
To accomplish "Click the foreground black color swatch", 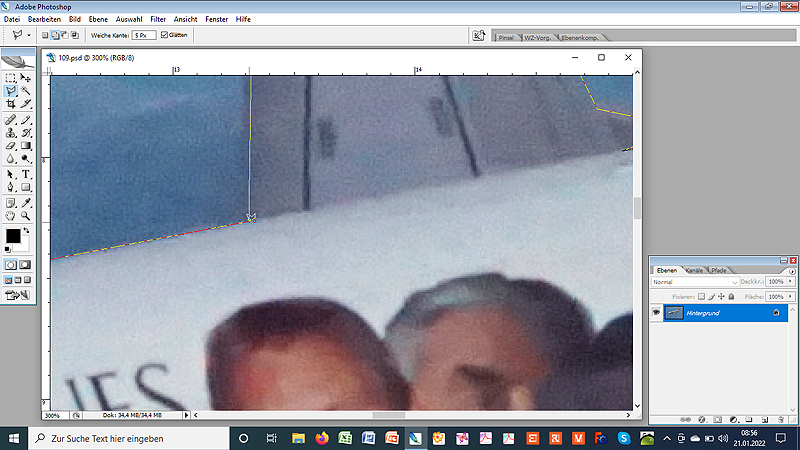I will [x=13, y=236].
